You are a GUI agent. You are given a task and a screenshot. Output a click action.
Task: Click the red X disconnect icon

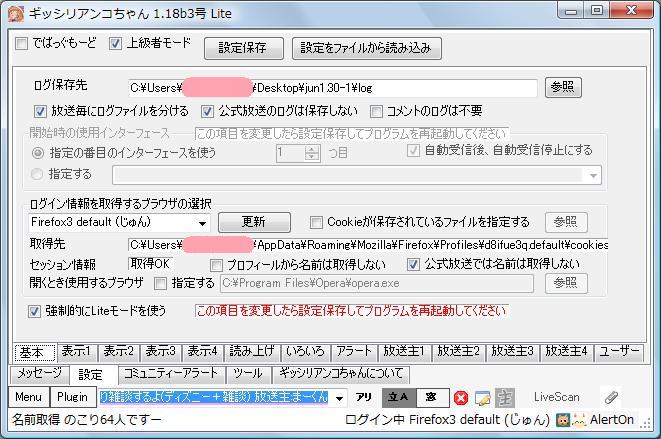point(461,398)
